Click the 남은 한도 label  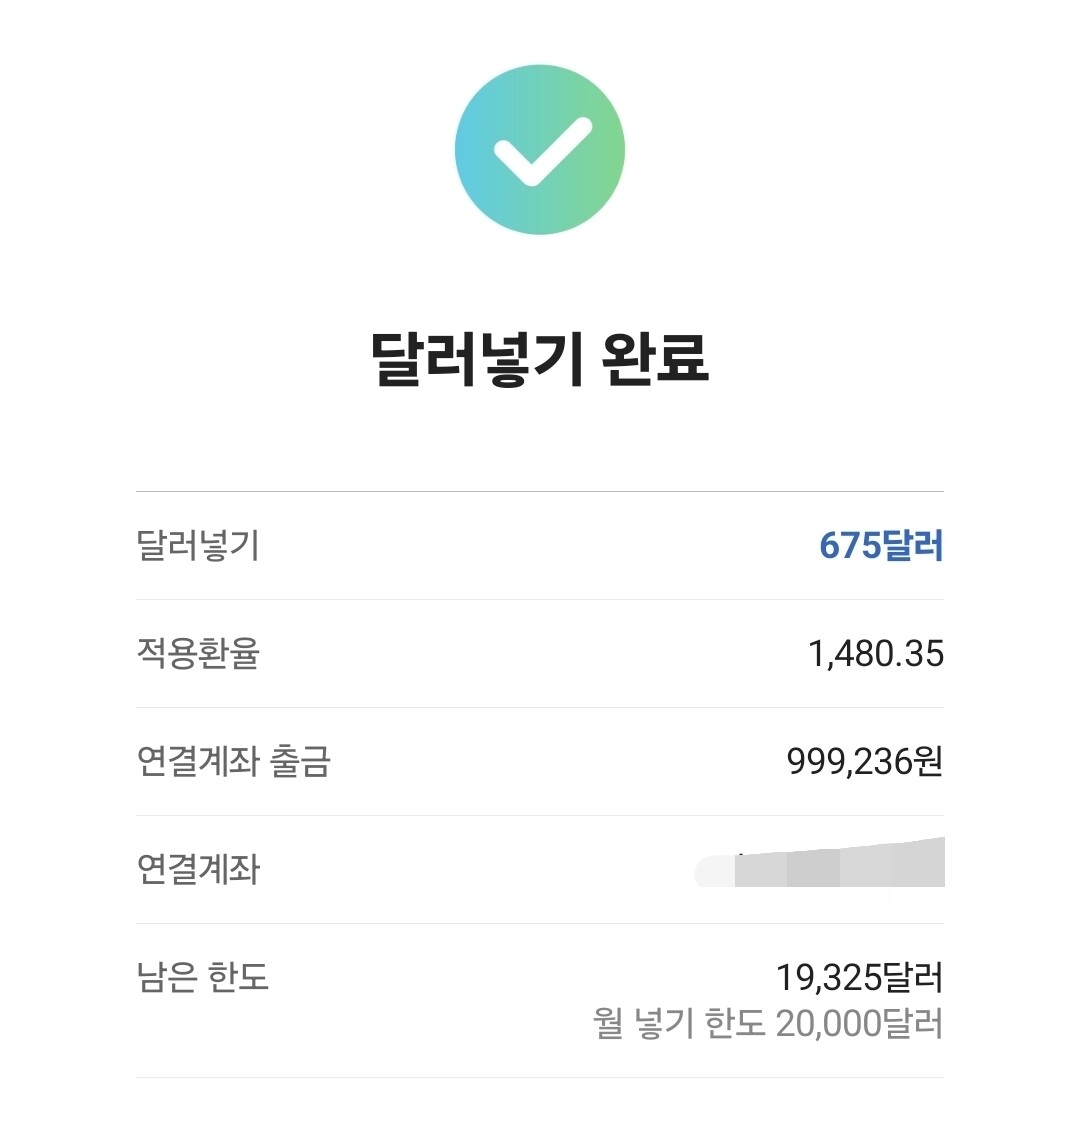tap(203, 977)
